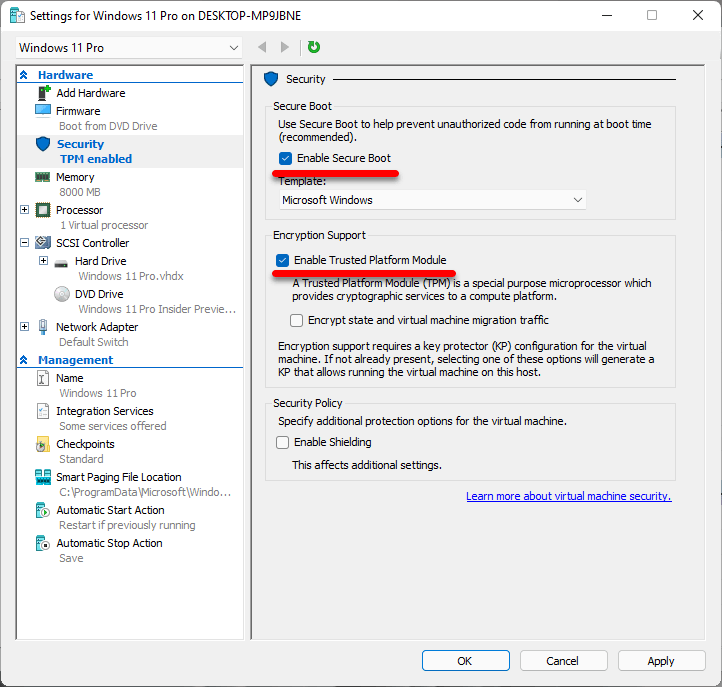Image resolution: width=722 pixels, height=687 pixels.
Task: Expand the Network Adapter node
Action: tap(25, 326)
